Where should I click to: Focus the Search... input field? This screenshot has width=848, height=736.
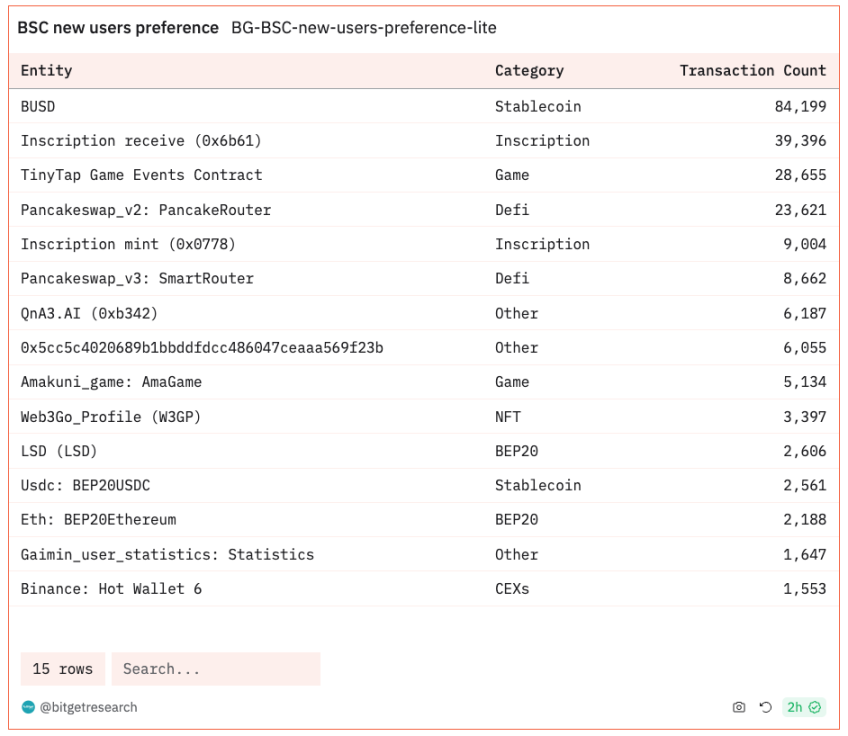point(216,669)
